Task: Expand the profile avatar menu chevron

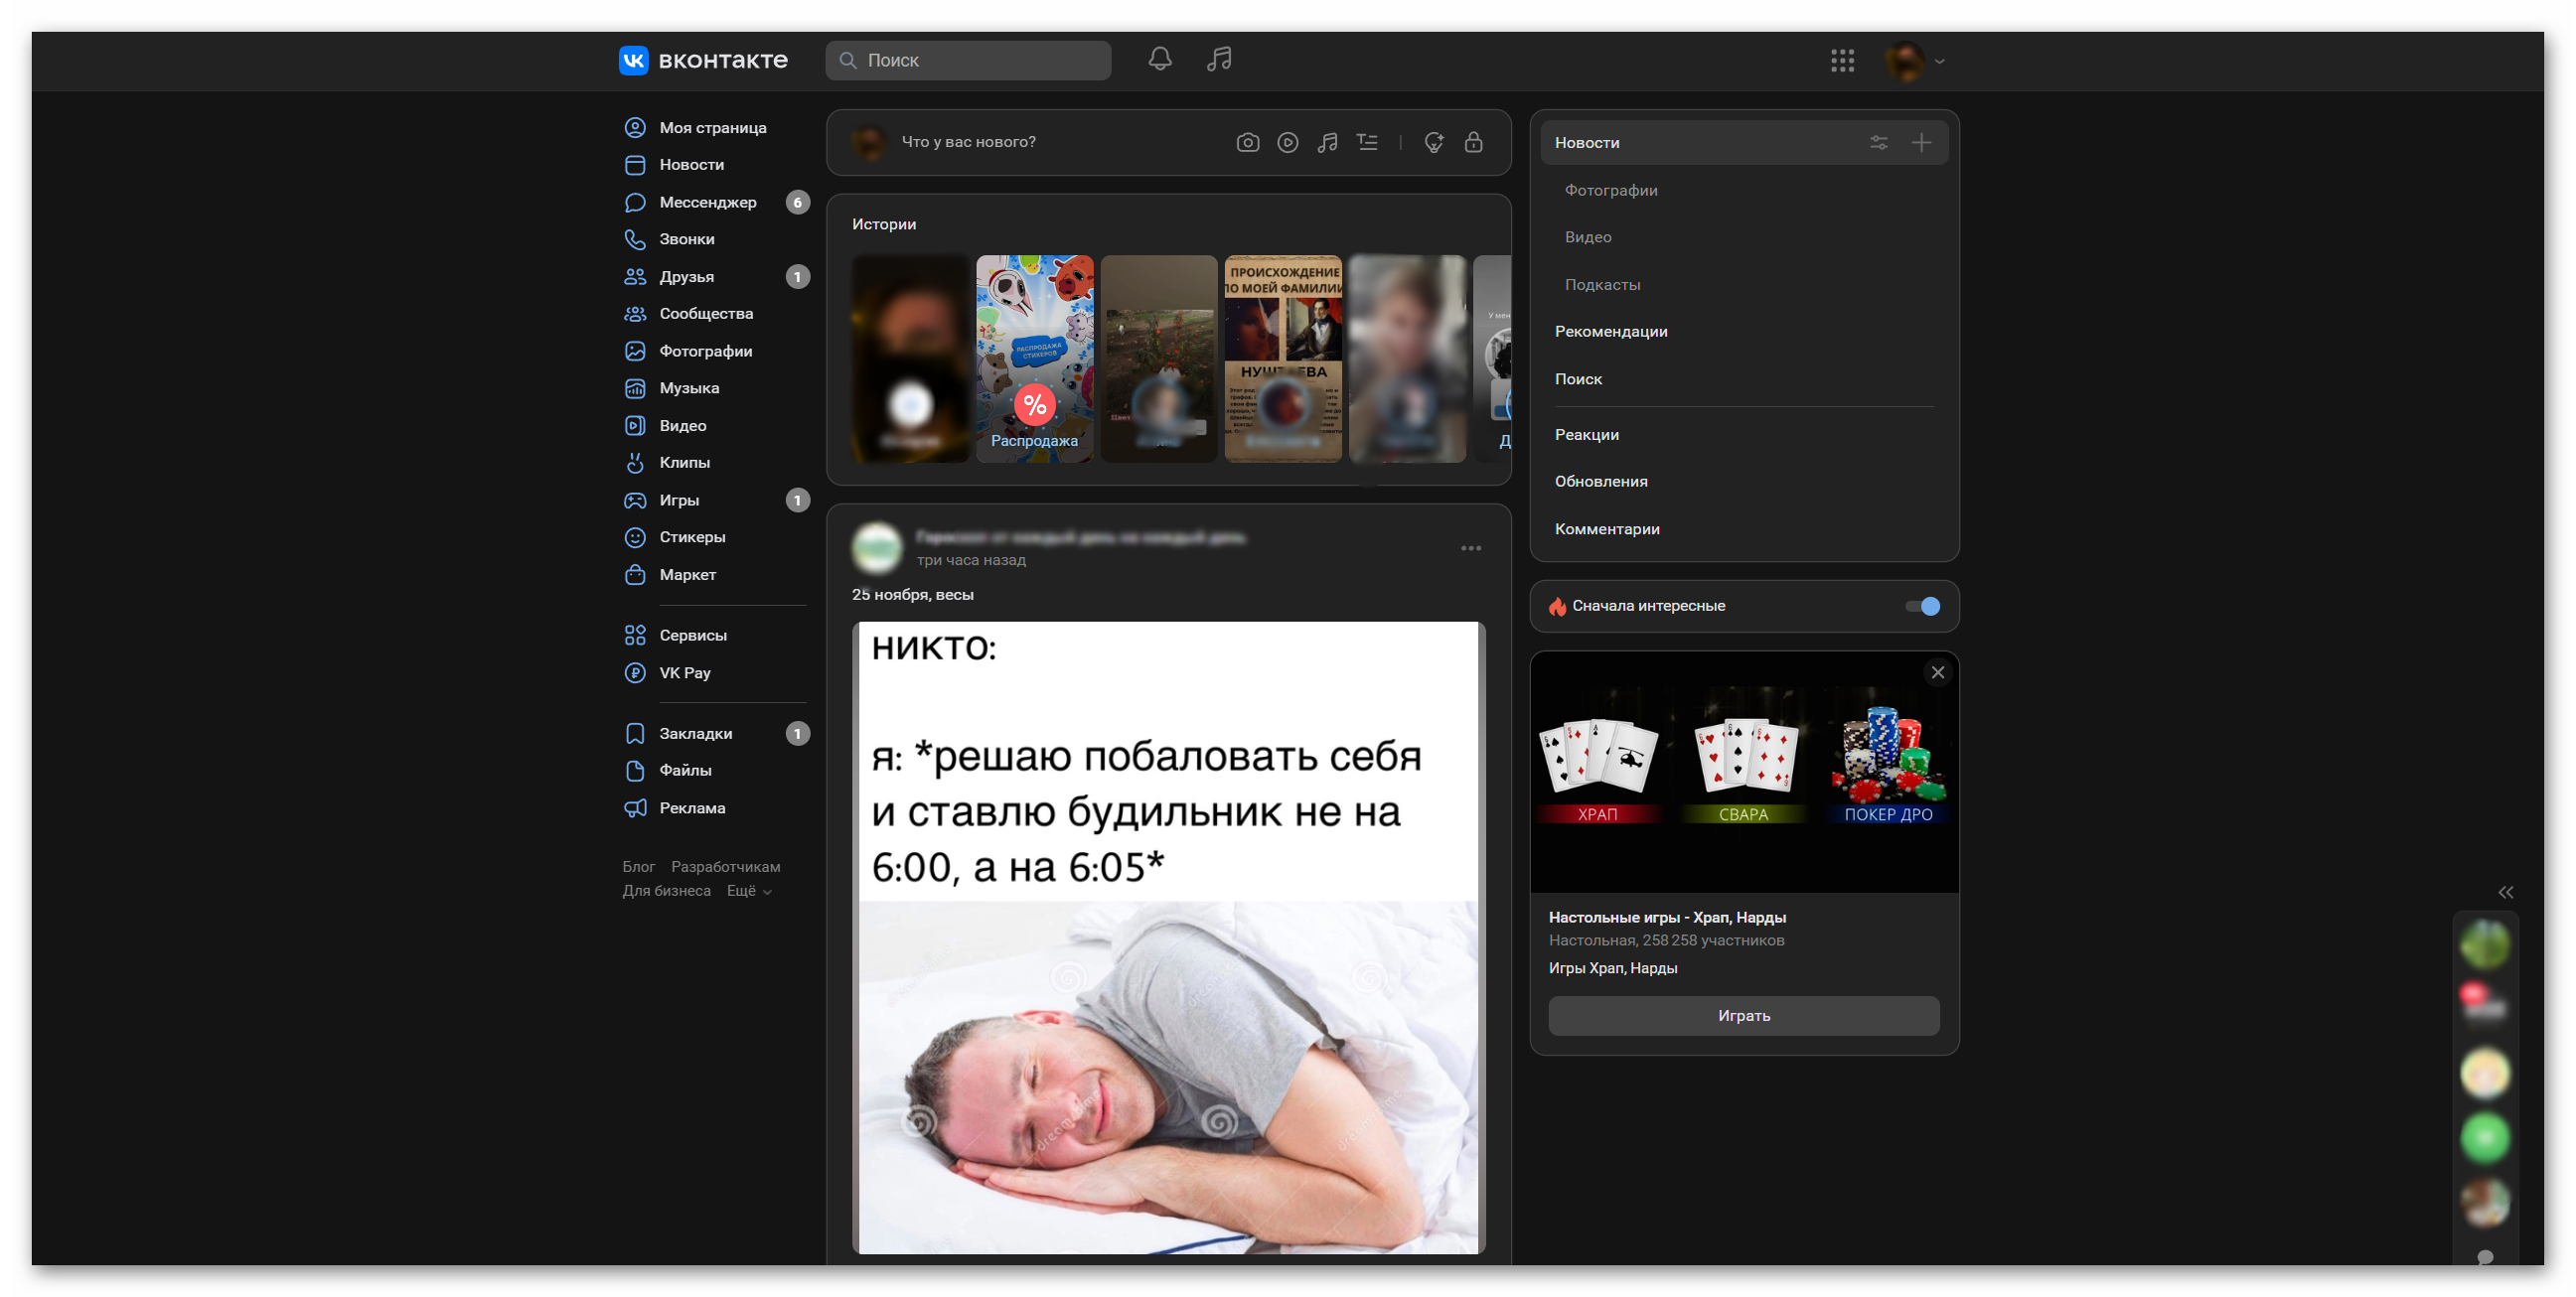Action: 1939,62
